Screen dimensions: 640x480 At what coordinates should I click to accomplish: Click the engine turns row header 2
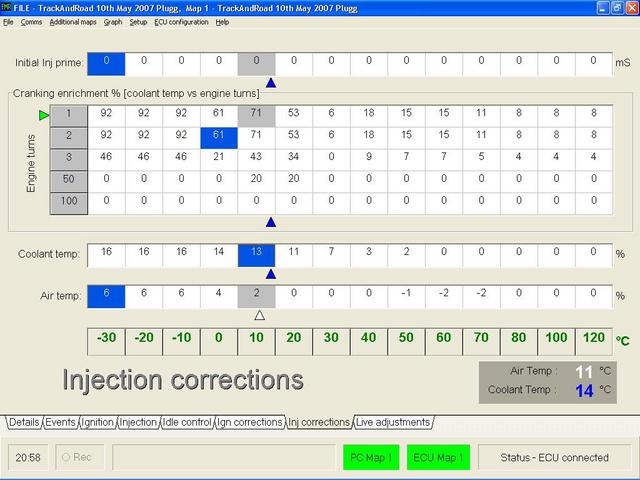pyautogui.click(x=69, y=138)
